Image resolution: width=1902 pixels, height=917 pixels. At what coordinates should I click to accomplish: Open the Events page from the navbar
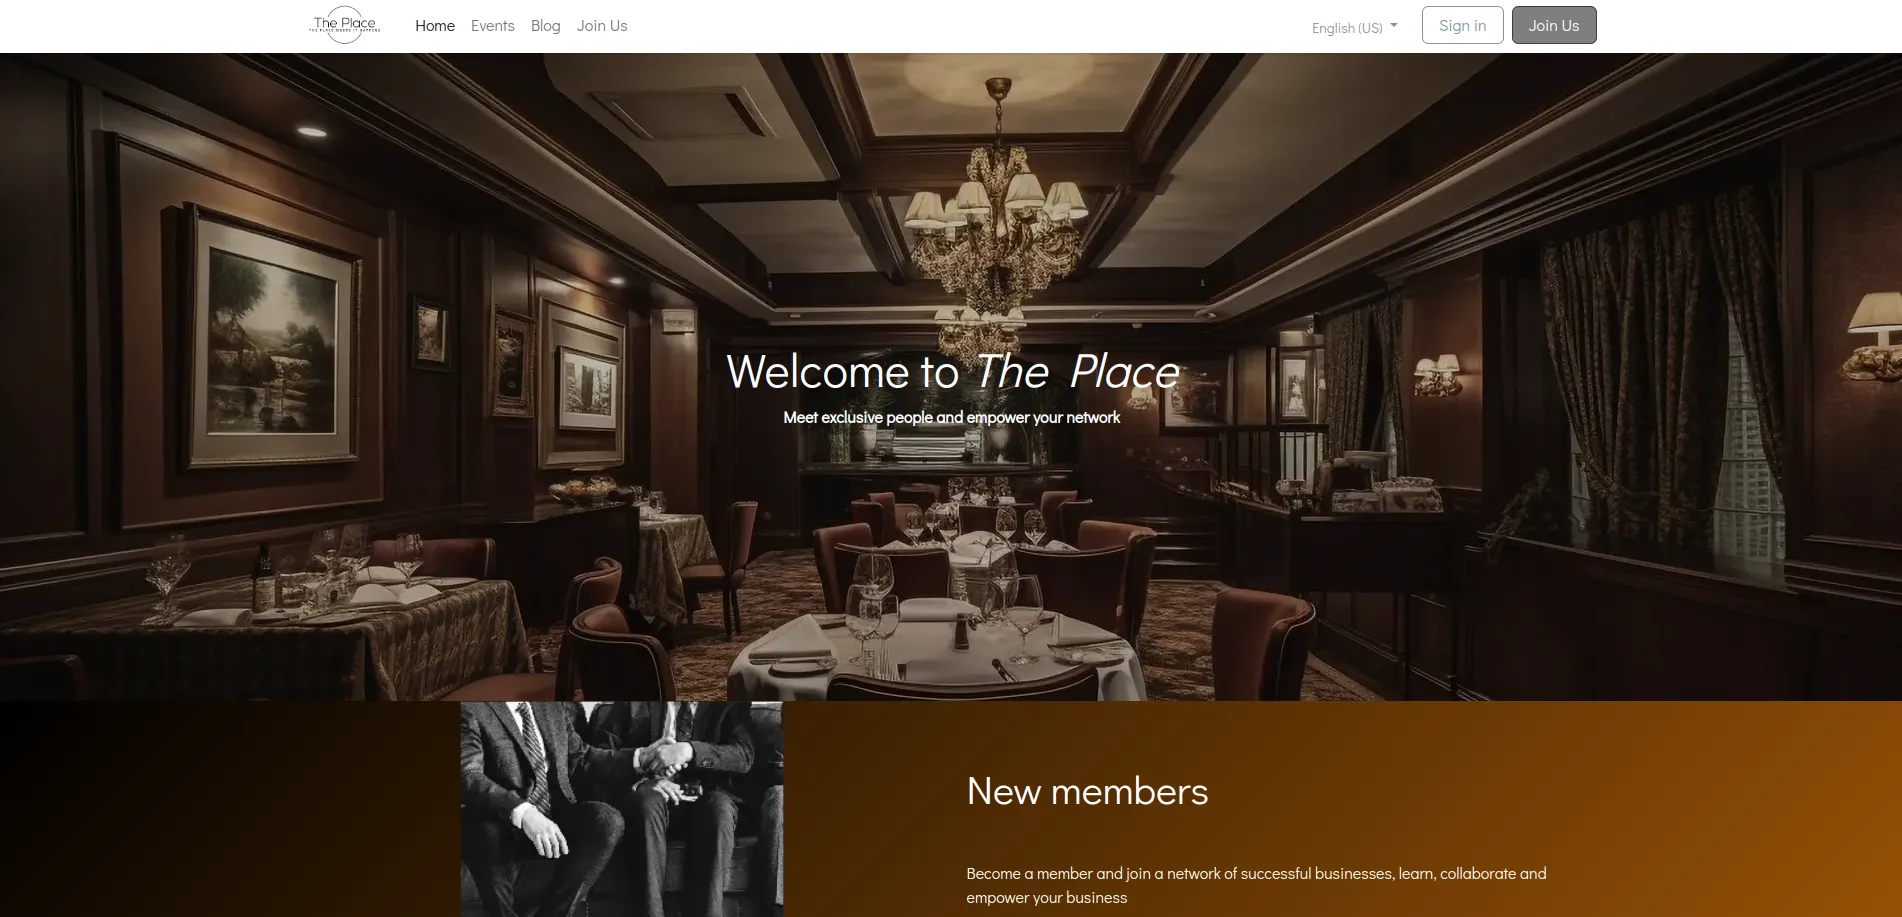493,26
